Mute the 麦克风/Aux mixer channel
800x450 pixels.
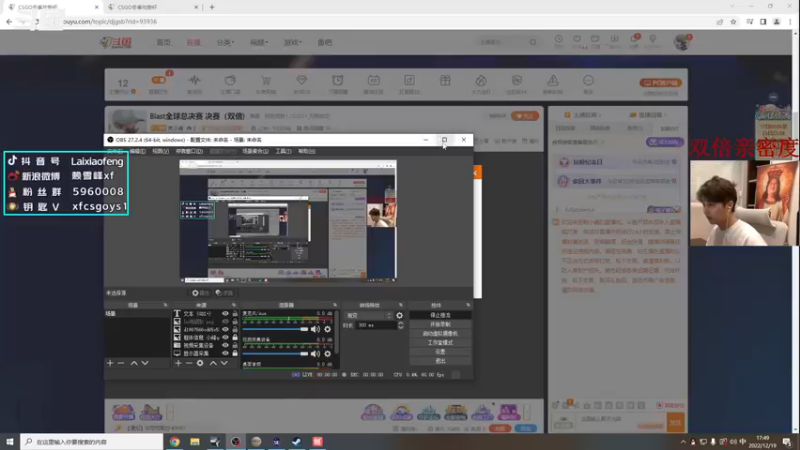click(315, 329)
